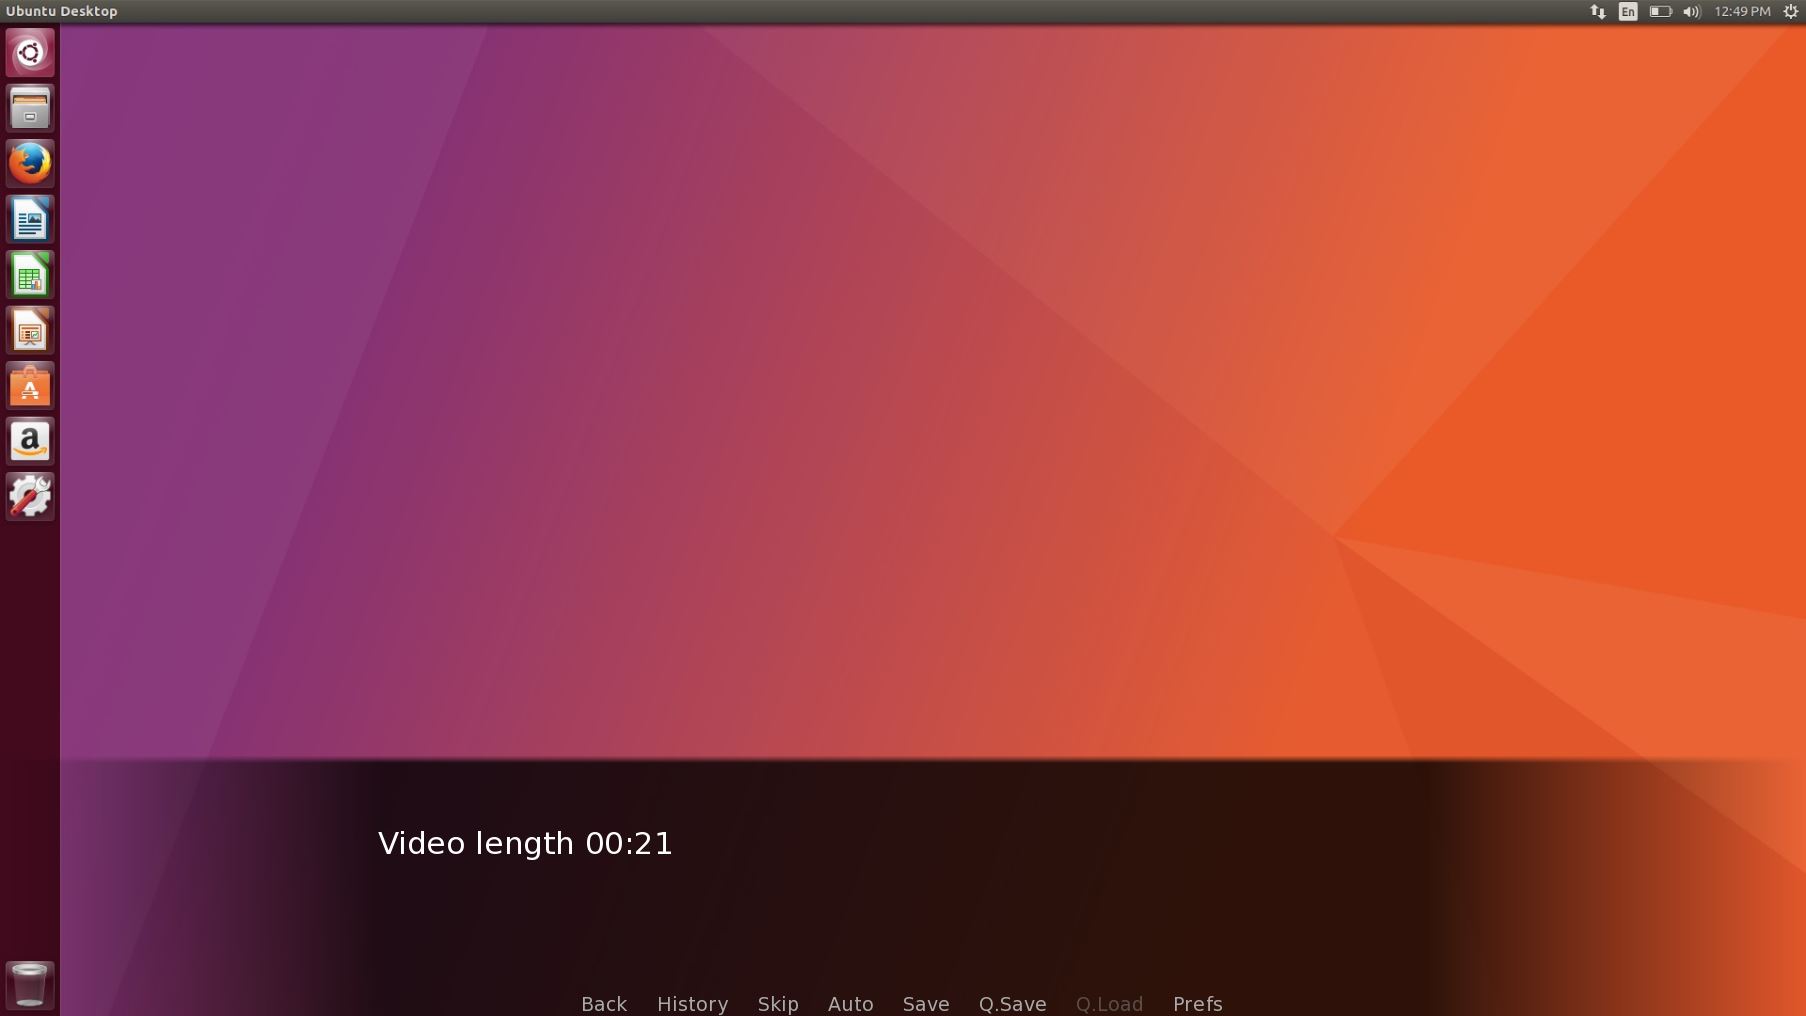Launch Firefox web browser

[30, 164]
